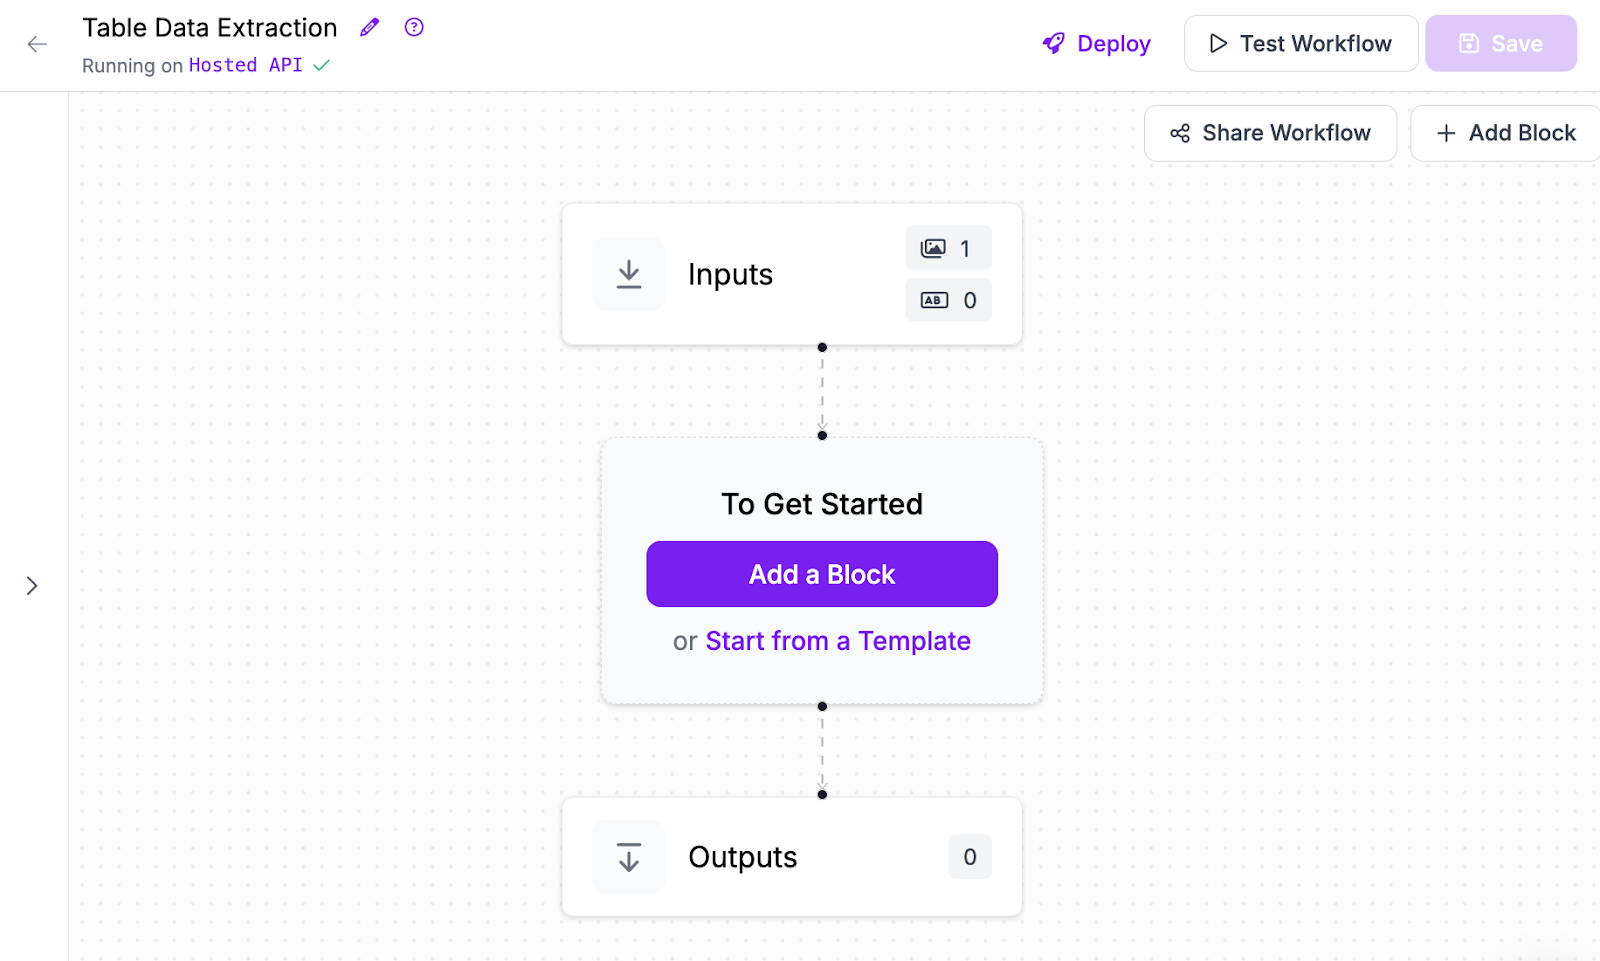This screenshot has height=961, width=1600.
Task: Select the Outputs block
Action: click(x=792, y=857)
